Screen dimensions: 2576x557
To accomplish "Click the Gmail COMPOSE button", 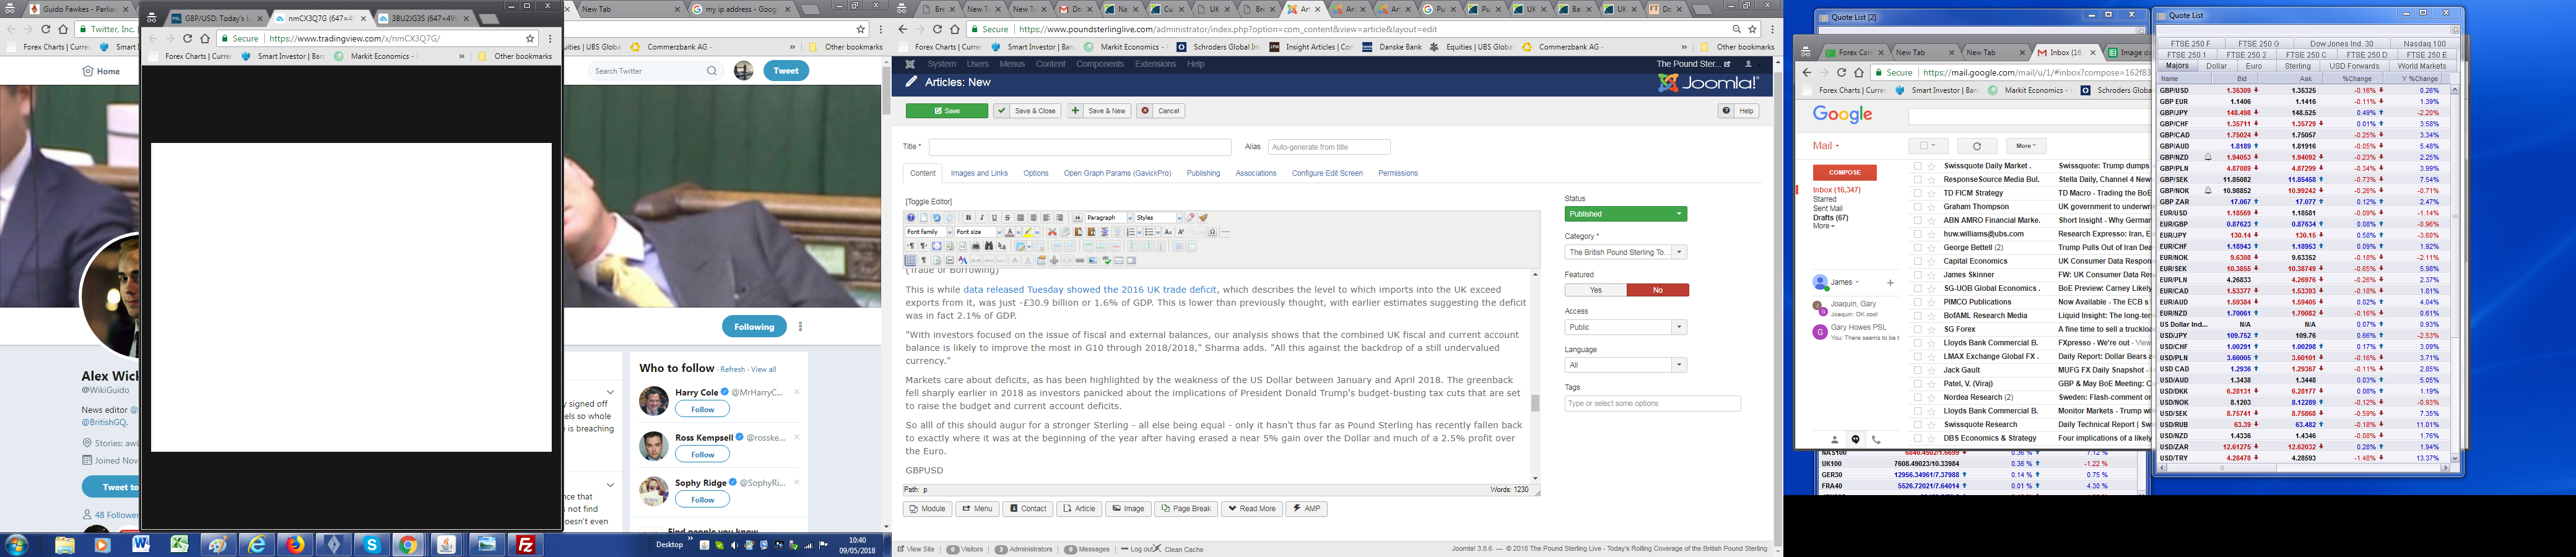I will click(x=1844, y=173).
